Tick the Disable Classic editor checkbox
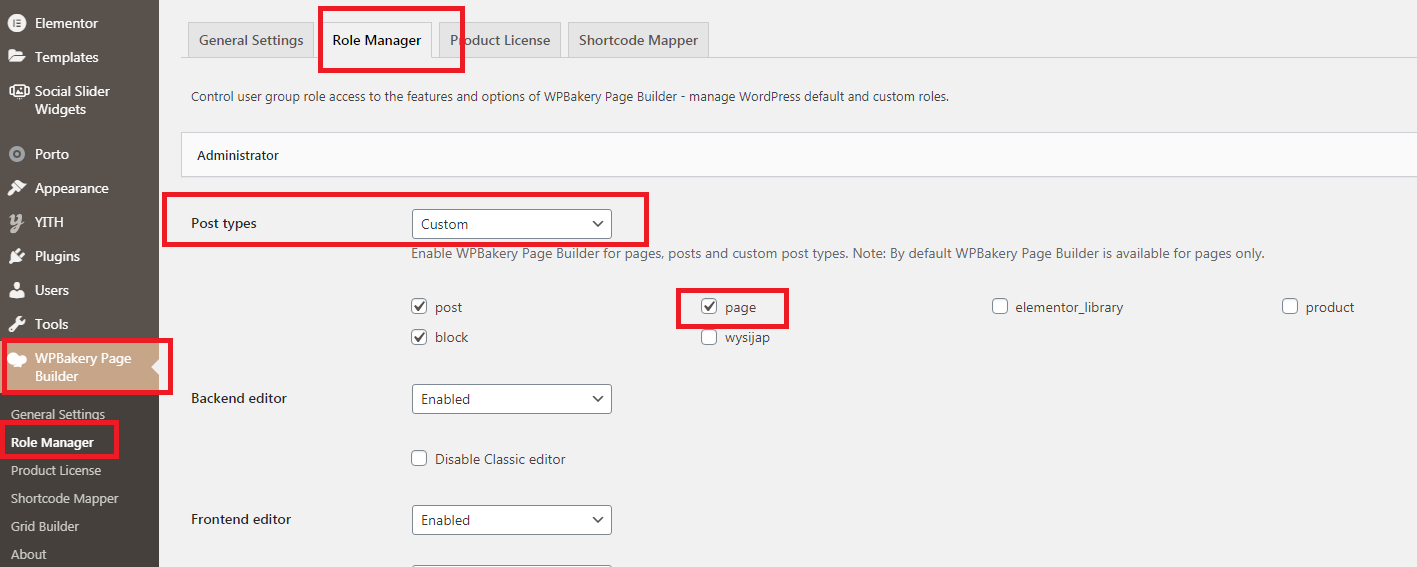 click(x=420, y=459)
